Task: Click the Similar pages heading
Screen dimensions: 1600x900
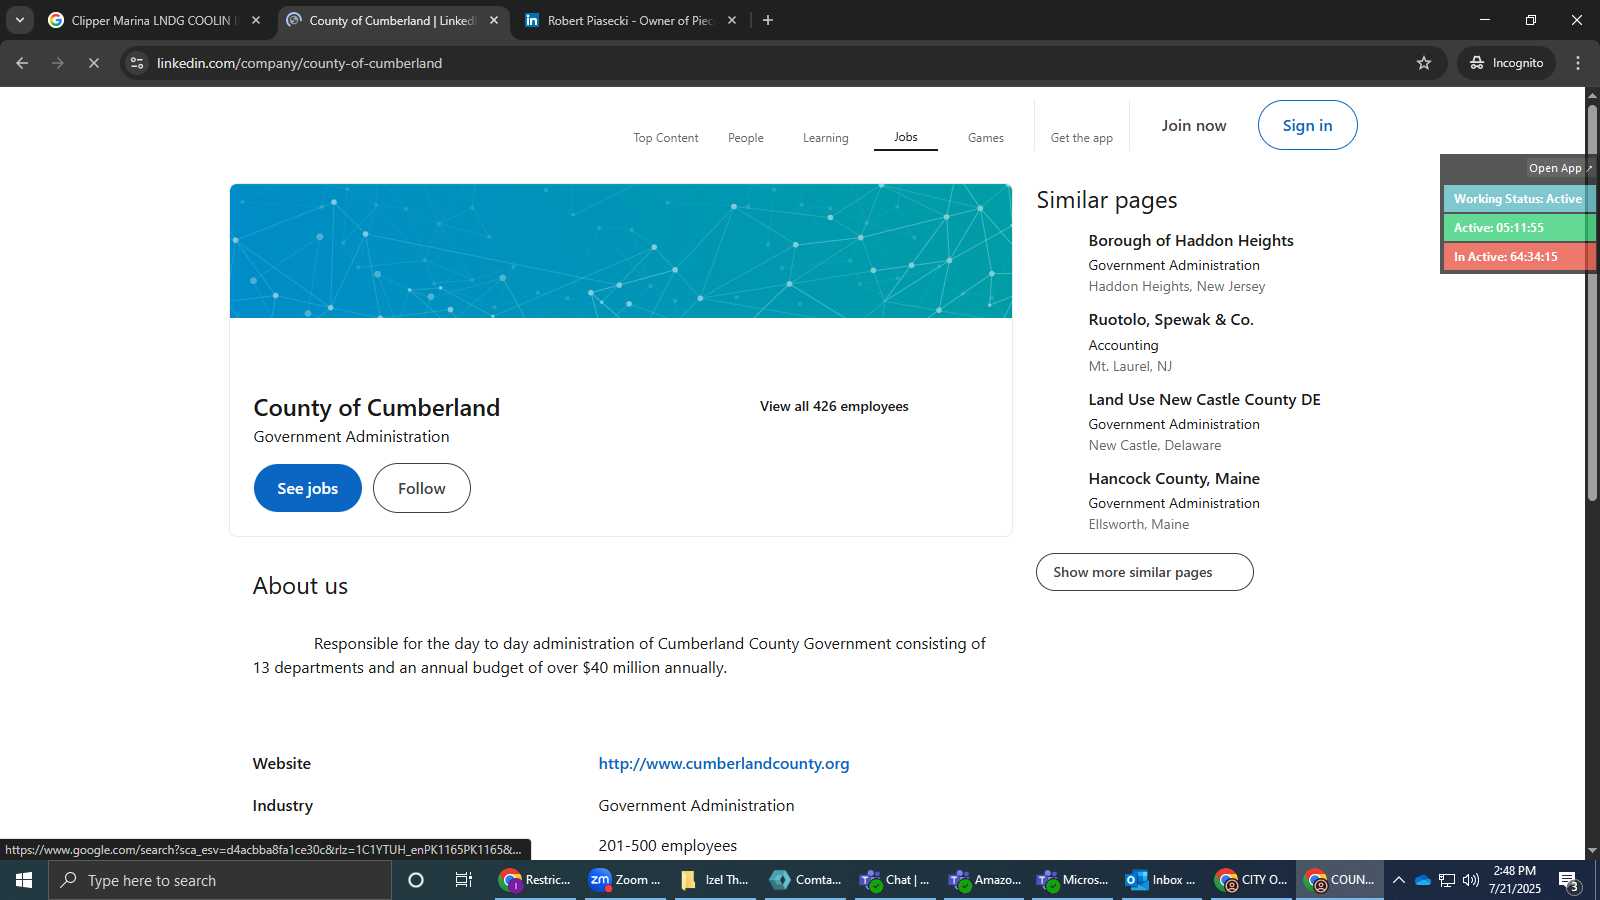Action: point(1107,200)
